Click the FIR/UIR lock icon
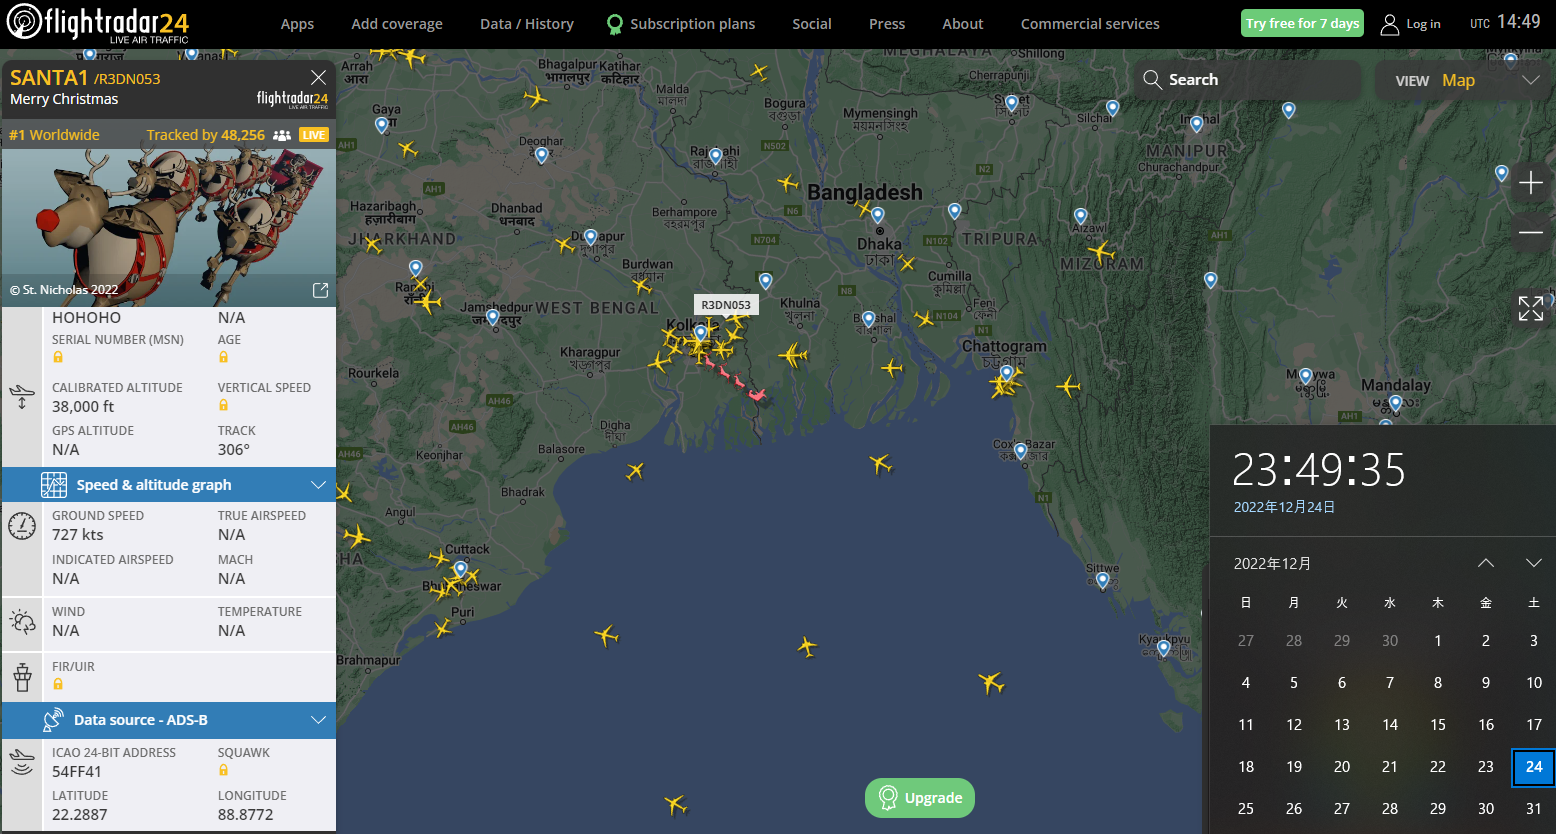This screenshot has width=1556, height=834. (x=58, y=684)
